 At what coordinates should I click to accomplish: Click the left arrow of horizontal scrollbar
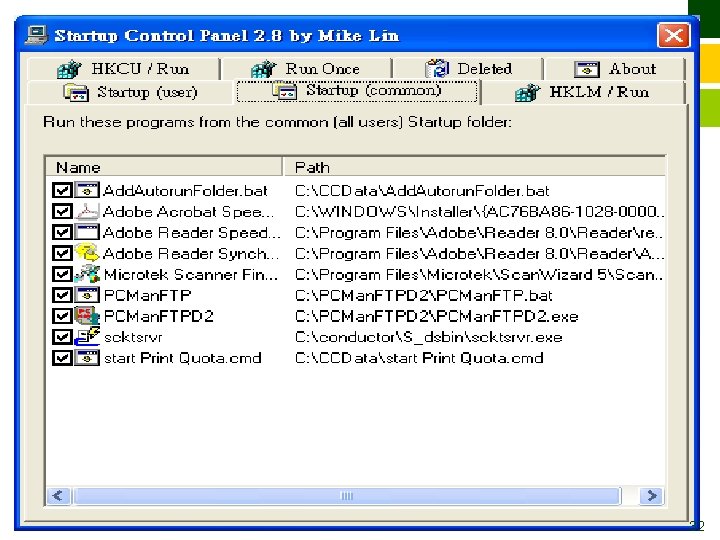pyautogui.click(x=58, y=496)
